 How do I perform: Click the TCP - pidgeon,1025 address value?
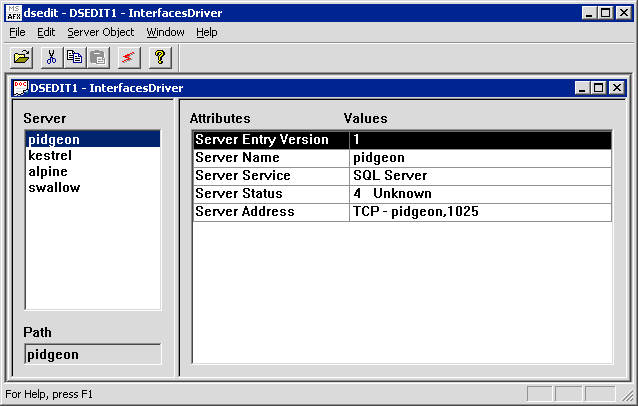click(481, 212)
